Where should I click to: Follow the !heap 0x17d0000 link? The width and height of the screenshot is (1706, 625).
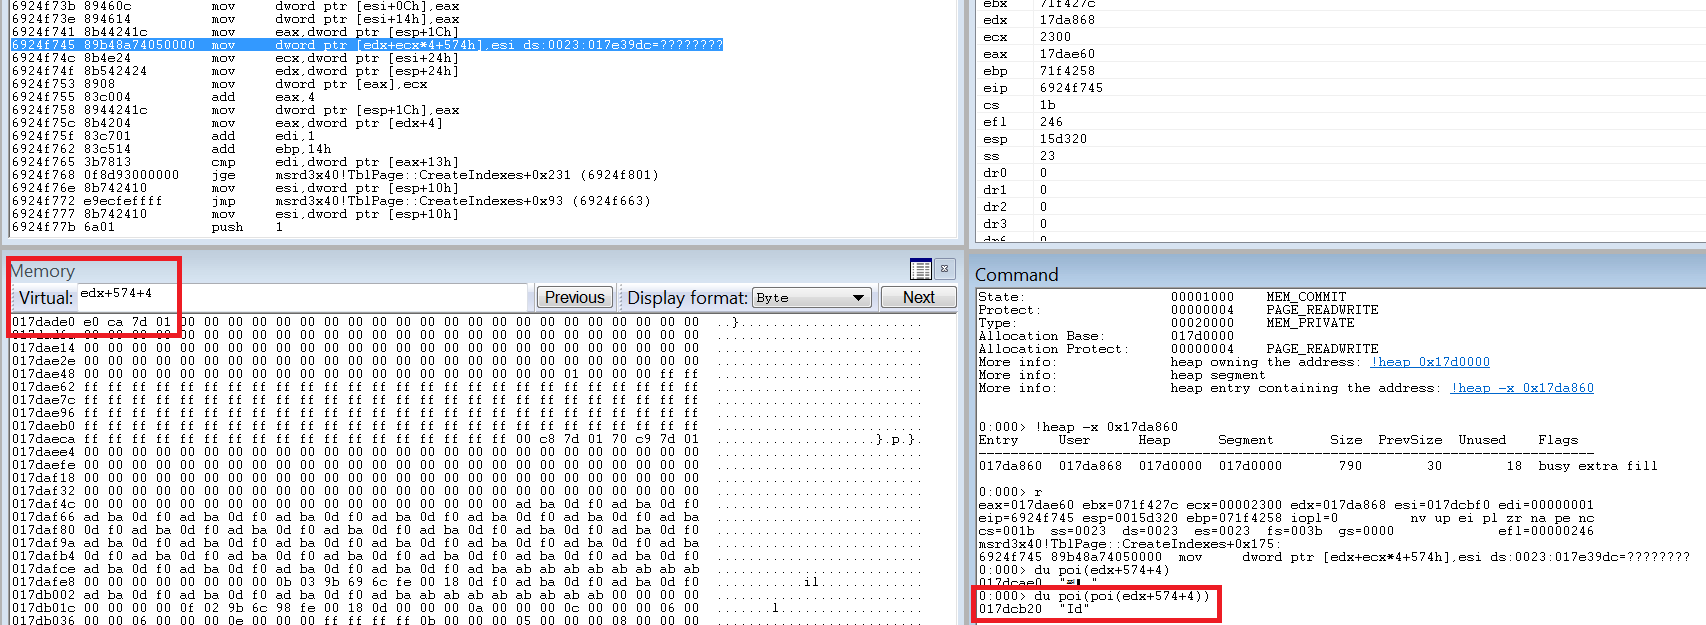(1430, 362)
